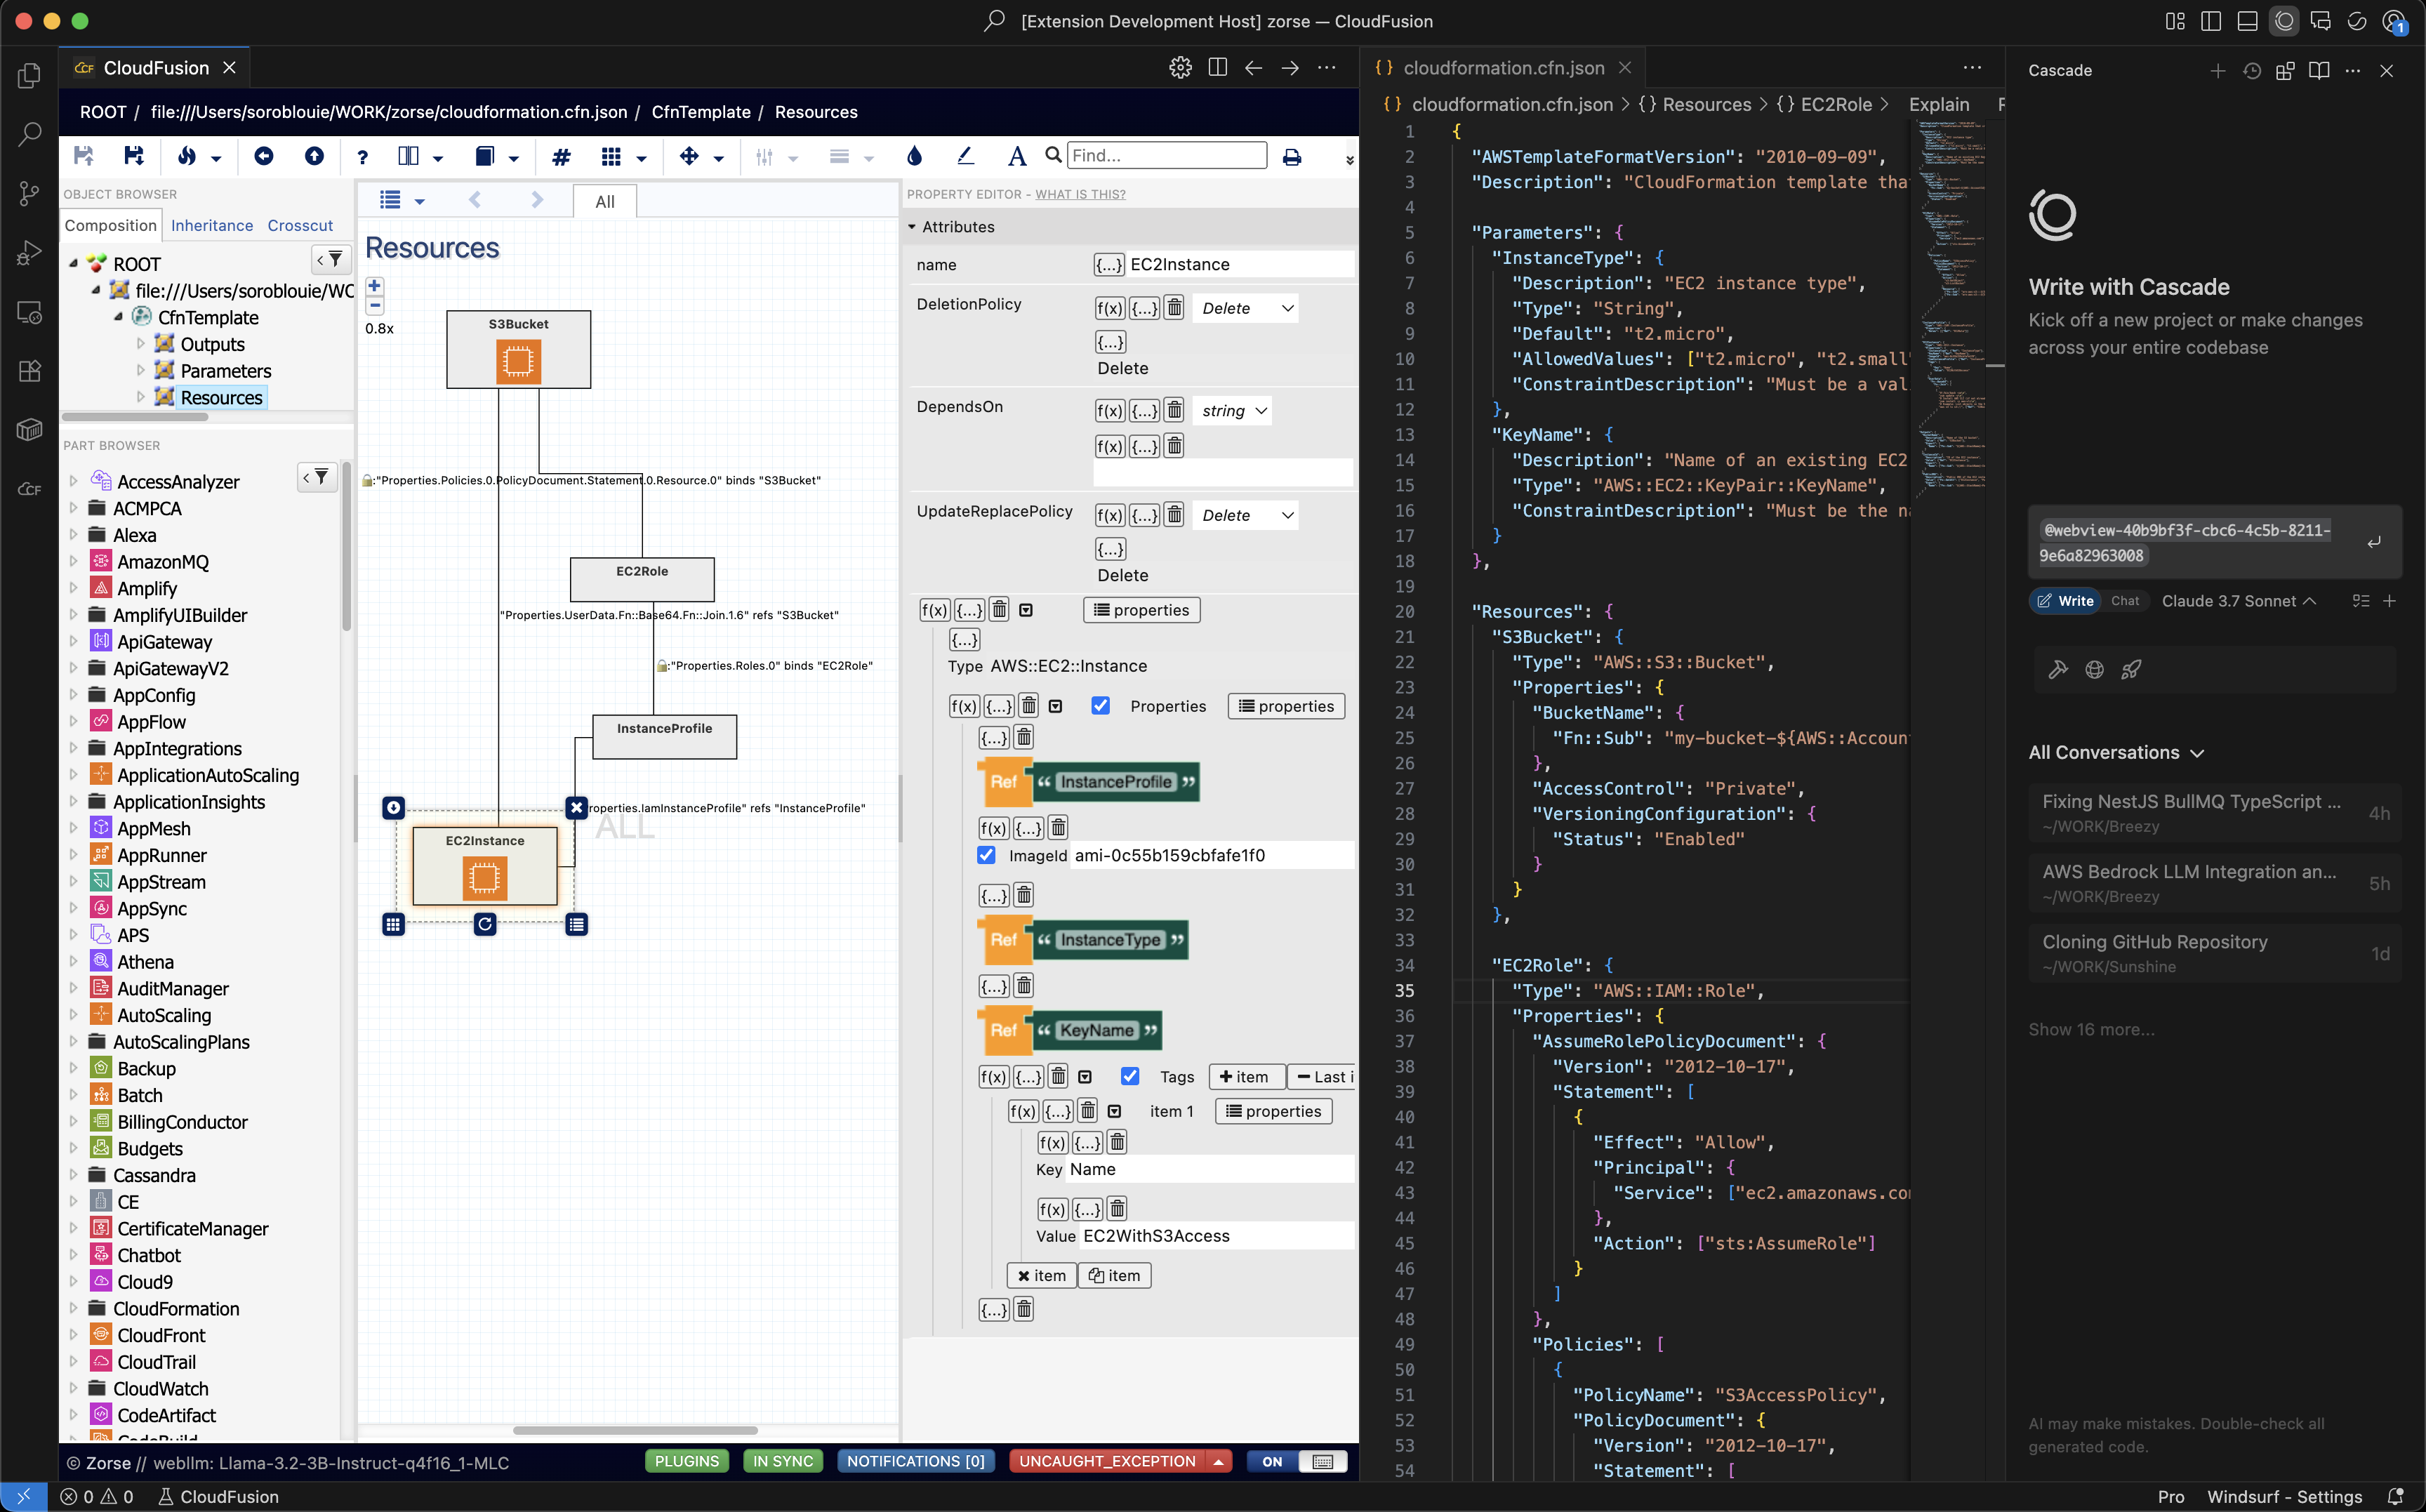Open Claude 3.7 Sonnet model selector
The height and width of the screenshot is (1512, 2426).
pyautogui.click(x=2238, y=601)
